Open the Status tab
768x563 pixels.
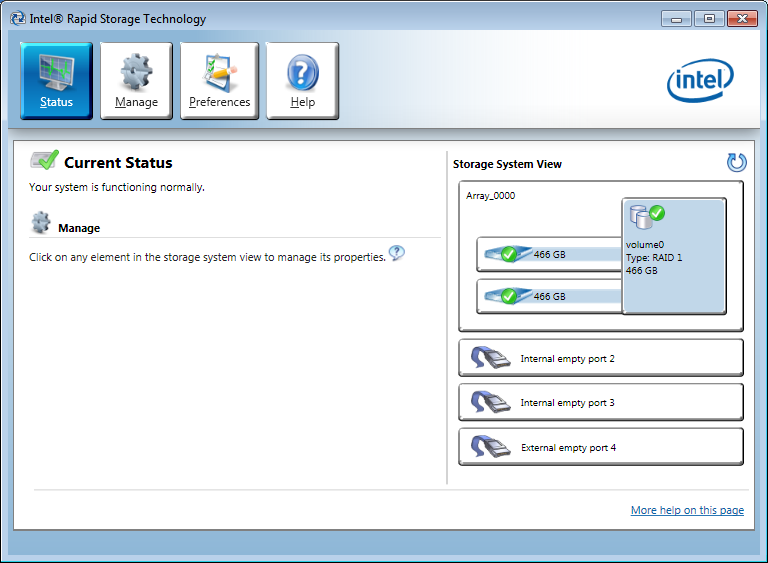56,81
